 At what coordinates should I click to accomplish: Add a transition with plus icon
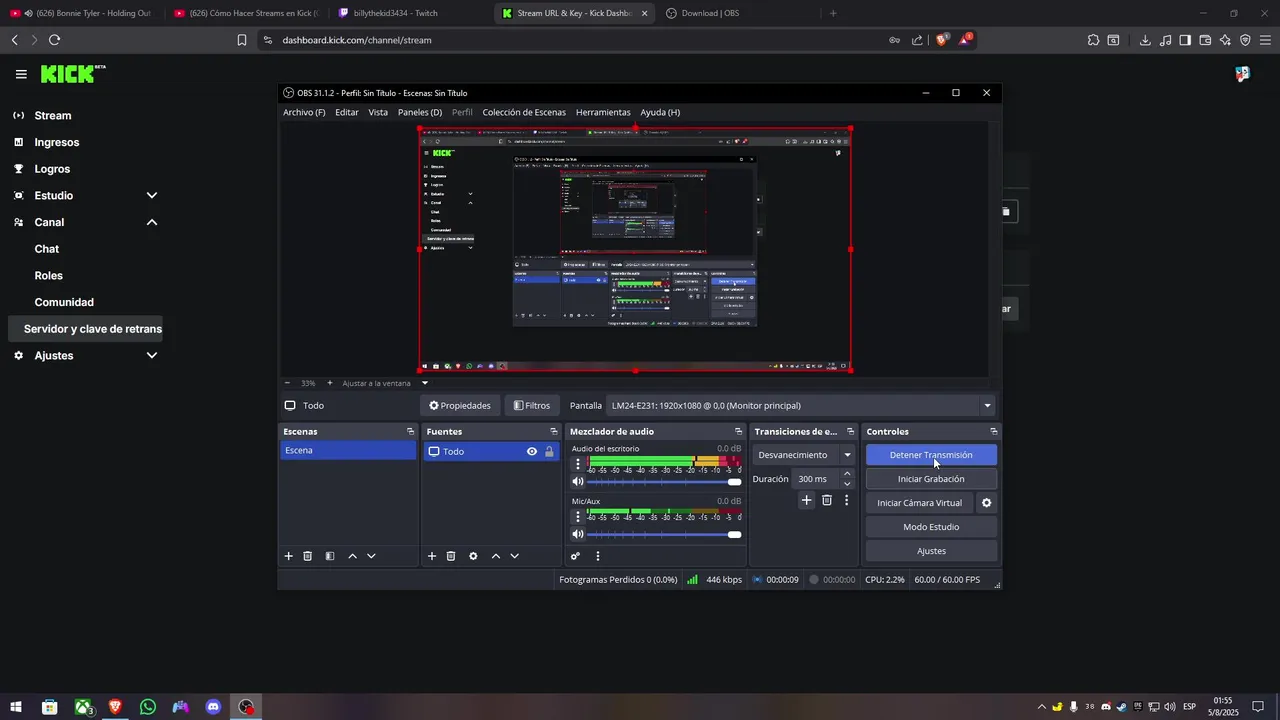pyautogui.click(x=807, y=500)
